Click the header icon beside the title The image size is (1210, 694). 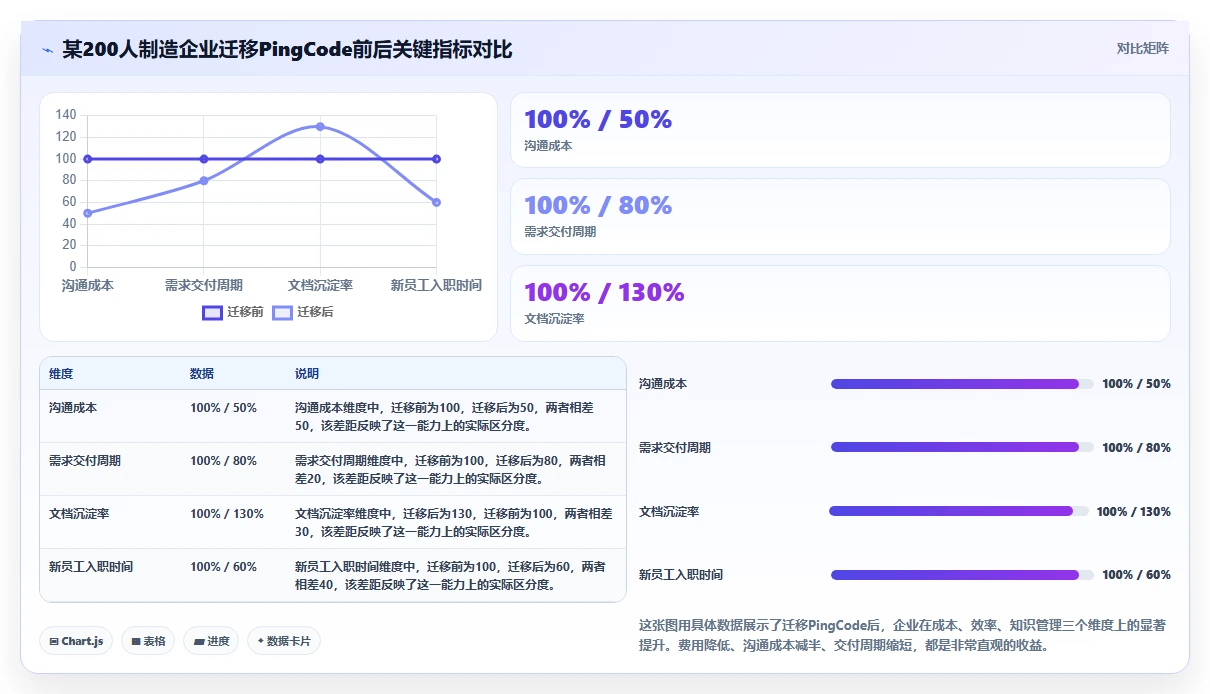[x=48, y=49]
